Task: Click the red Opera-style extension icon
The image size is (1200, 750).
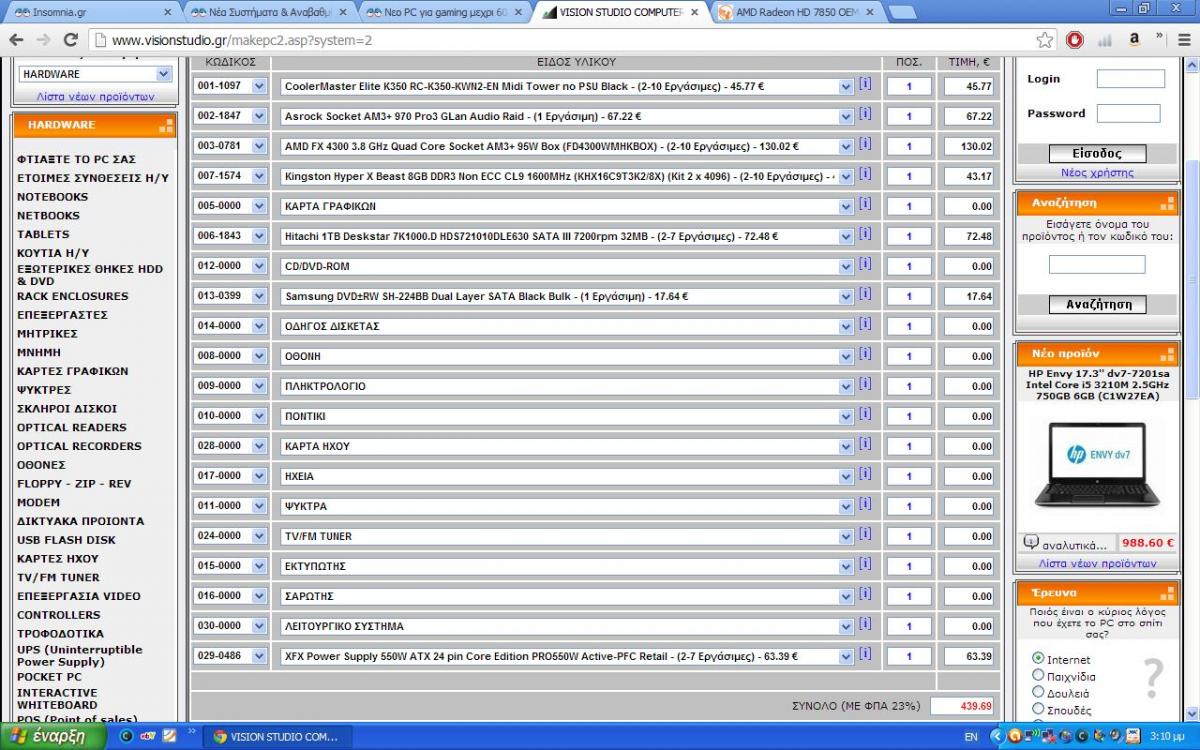Action: pos(1075,40)
